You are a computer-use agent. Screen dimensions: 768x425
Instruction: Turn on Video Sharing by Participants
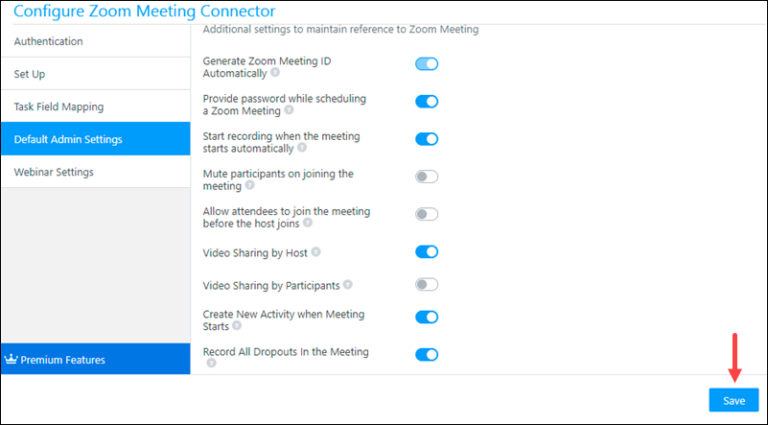tap(427, 285)
